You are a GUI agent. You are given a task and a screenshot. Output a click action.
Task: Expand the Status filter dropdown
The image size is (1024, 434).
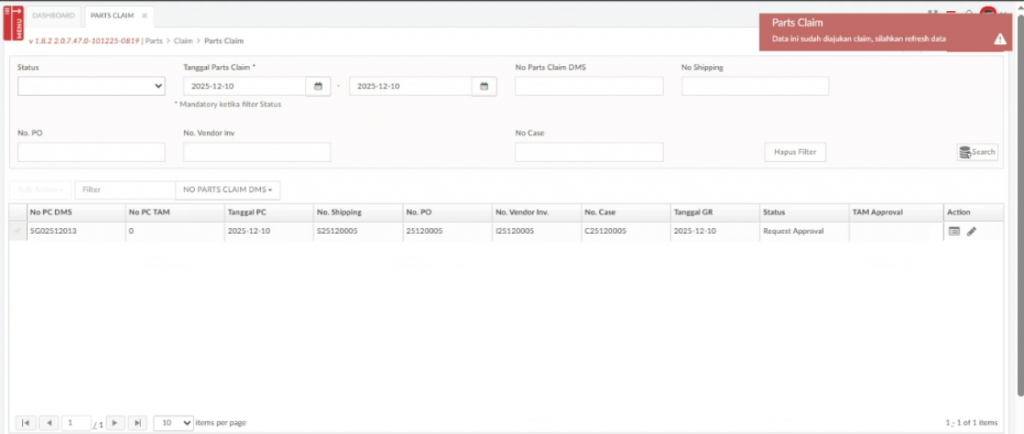91,86
